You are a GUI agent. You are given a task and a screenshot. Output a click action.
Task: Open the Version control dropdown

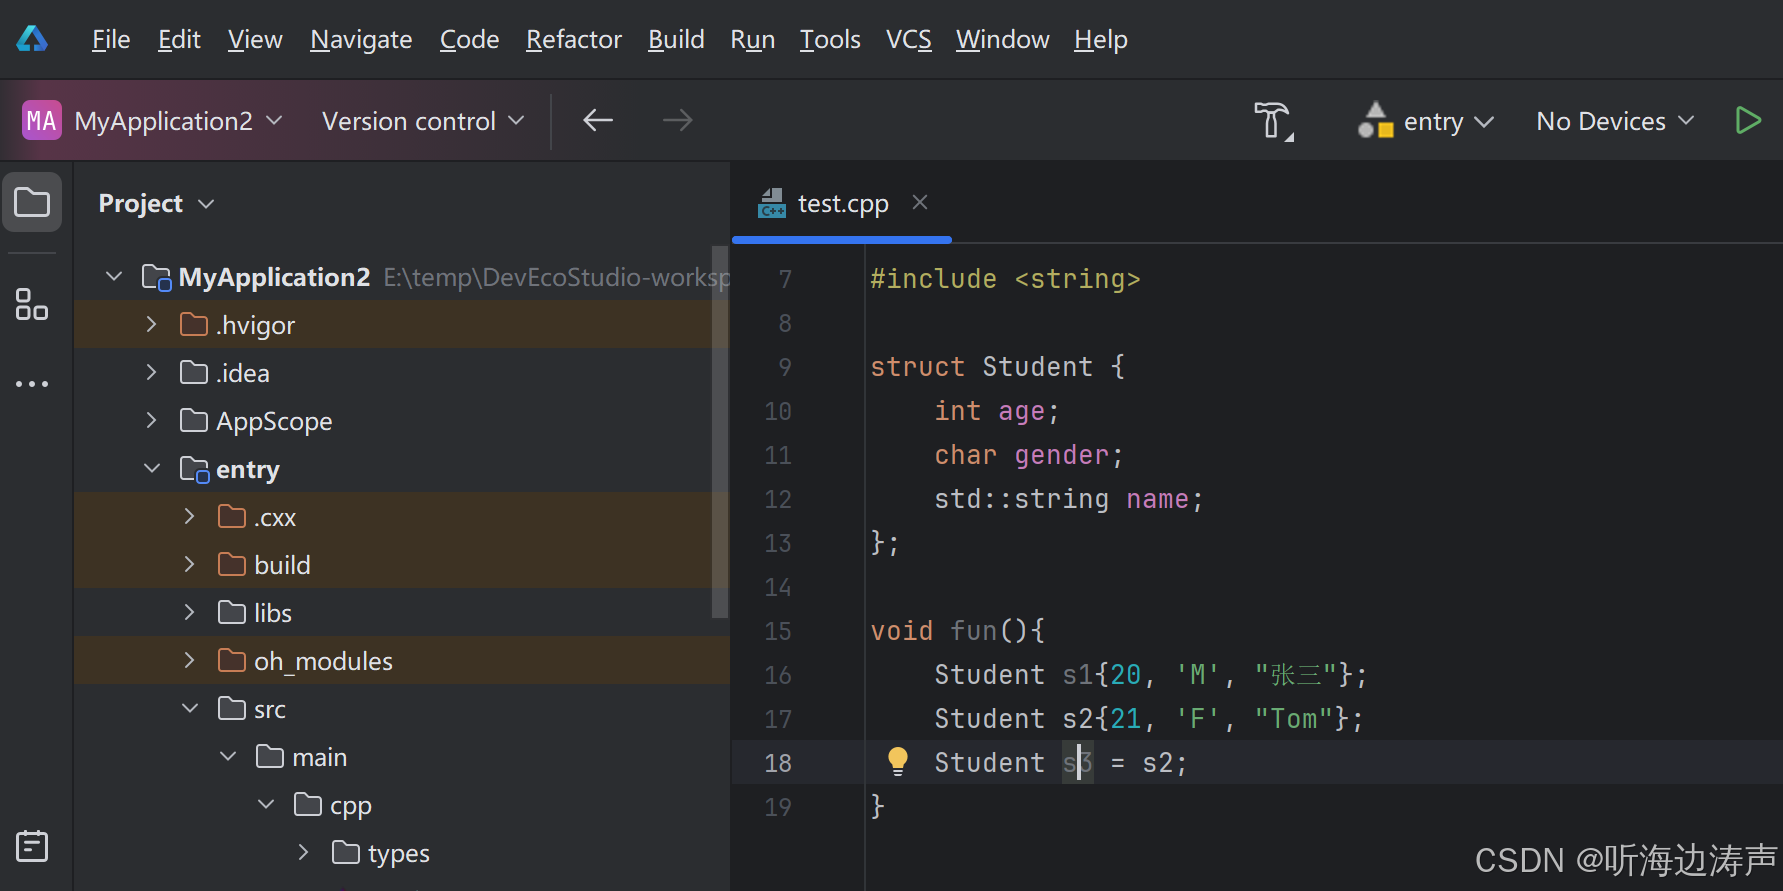(x=423, y=121)
